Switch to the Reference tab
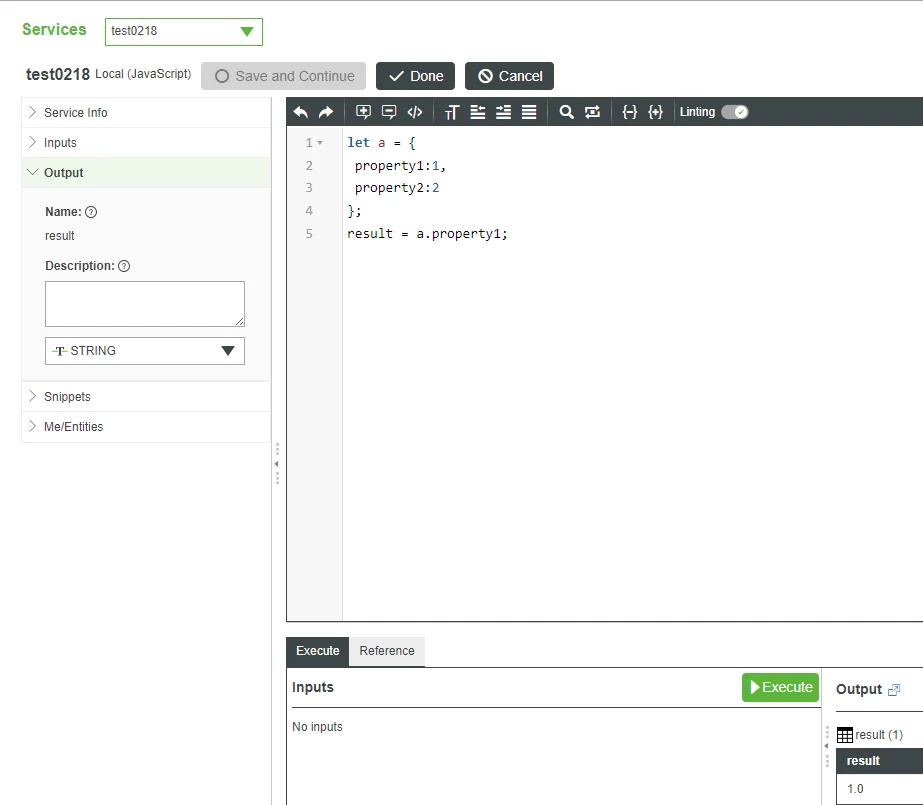This screenshot has height=805, width=923. coord(387,651)
